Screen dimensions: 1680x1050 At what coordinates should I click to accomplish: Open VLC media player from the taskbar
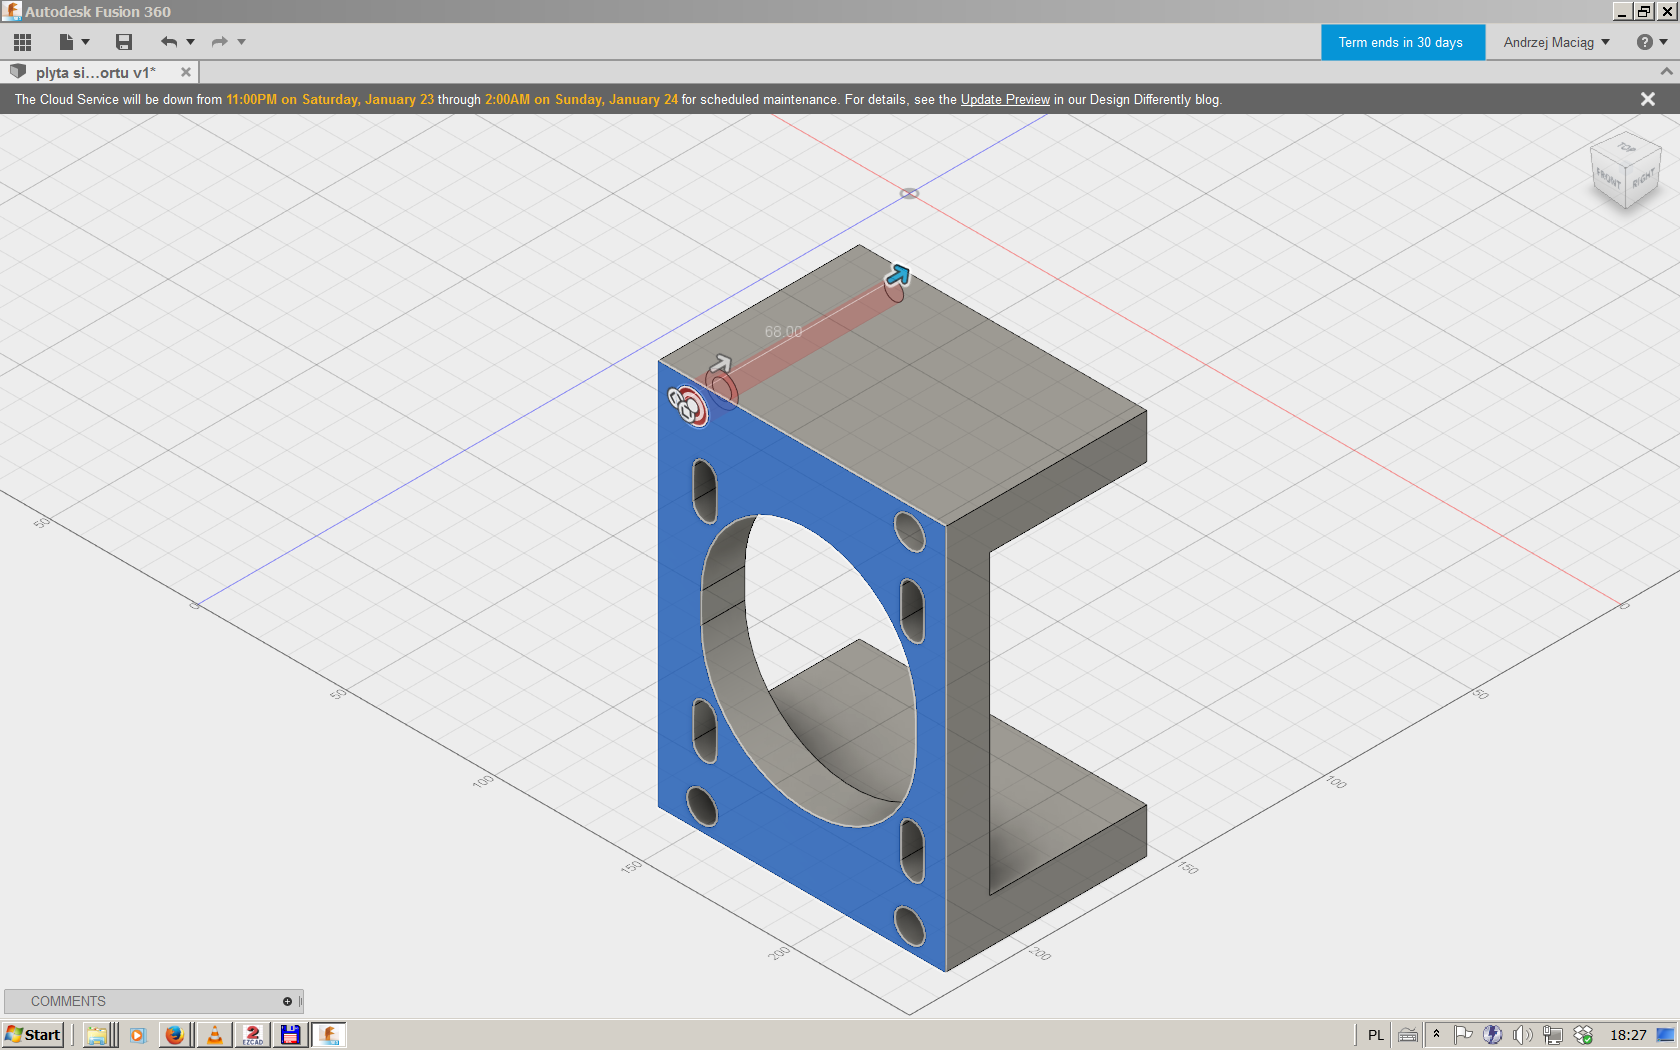214,1035
